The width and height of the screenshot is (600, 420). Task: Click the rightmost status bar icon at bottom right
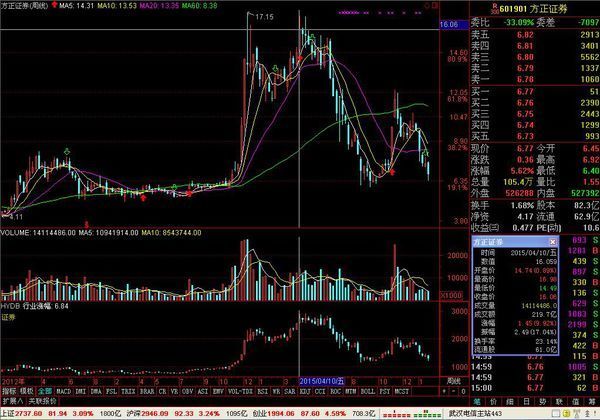593,411
